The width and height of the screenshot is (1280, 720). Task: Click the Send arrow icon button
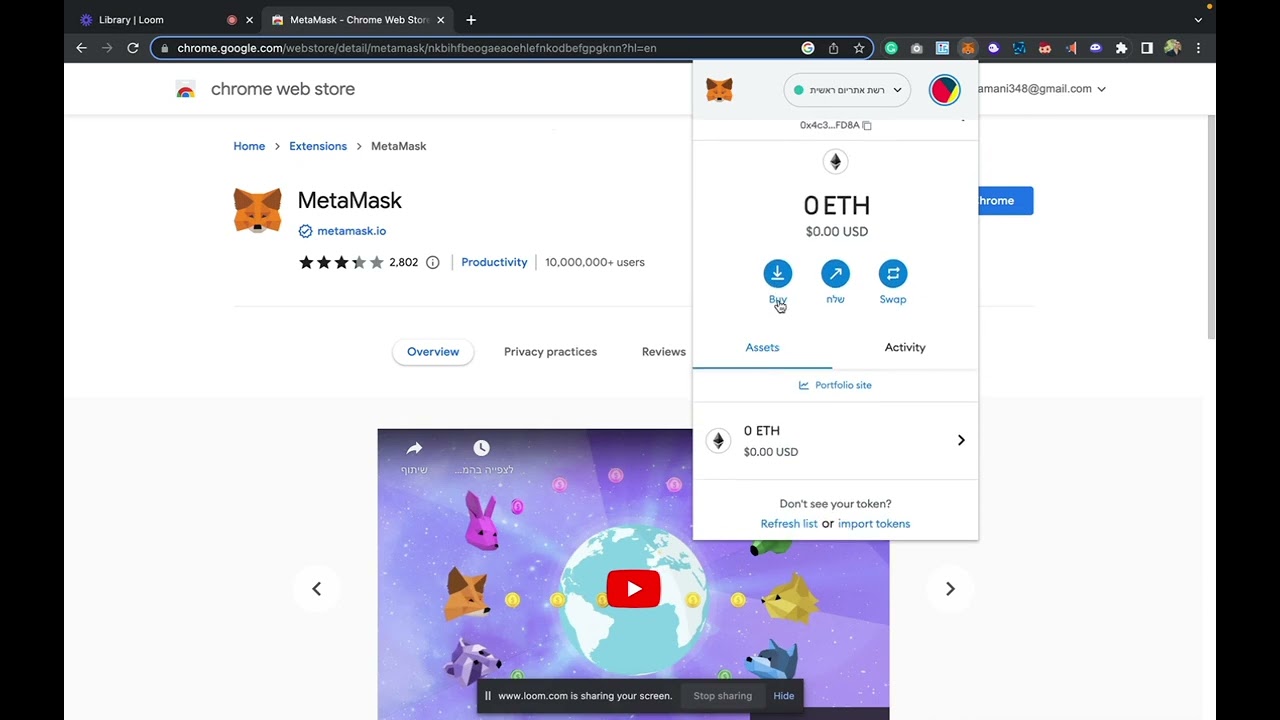(x=835, y=273)
